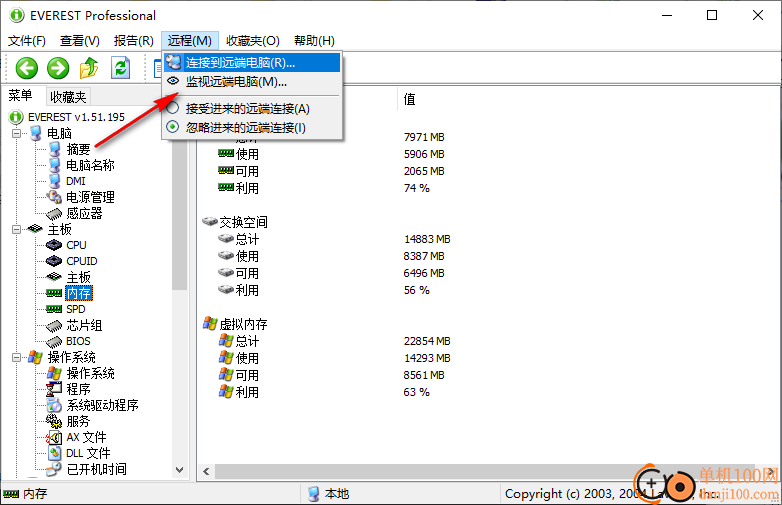782x505 pixels.
Task: Click the green Forward arrow toolbar icon
Action: 58,68
